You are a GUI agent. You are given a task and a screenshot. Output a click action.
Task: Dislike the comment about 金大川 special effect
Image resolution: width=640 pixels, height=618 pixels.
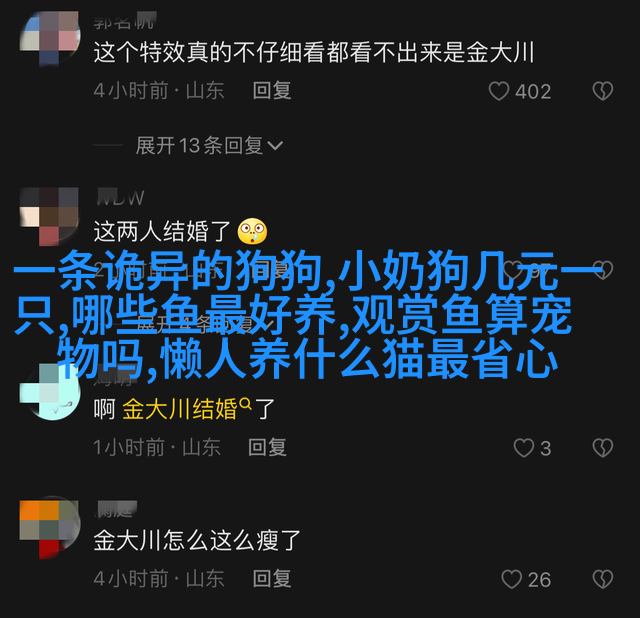click(x=602, y=91)
